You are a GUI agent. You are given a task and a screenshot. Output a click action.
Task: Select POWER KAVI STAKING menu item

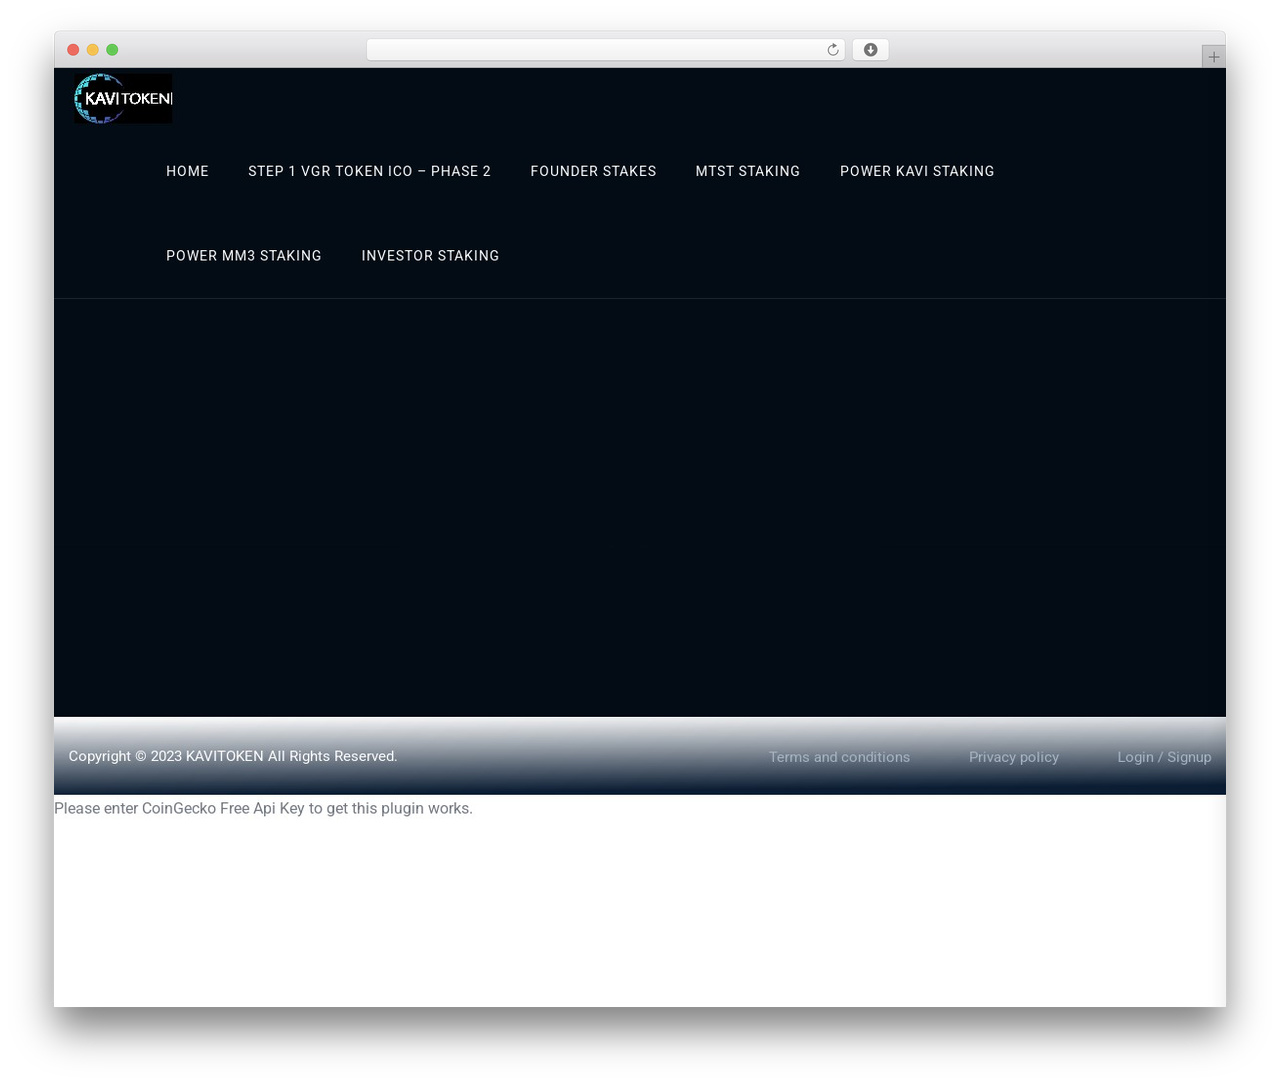pos(917,171)
